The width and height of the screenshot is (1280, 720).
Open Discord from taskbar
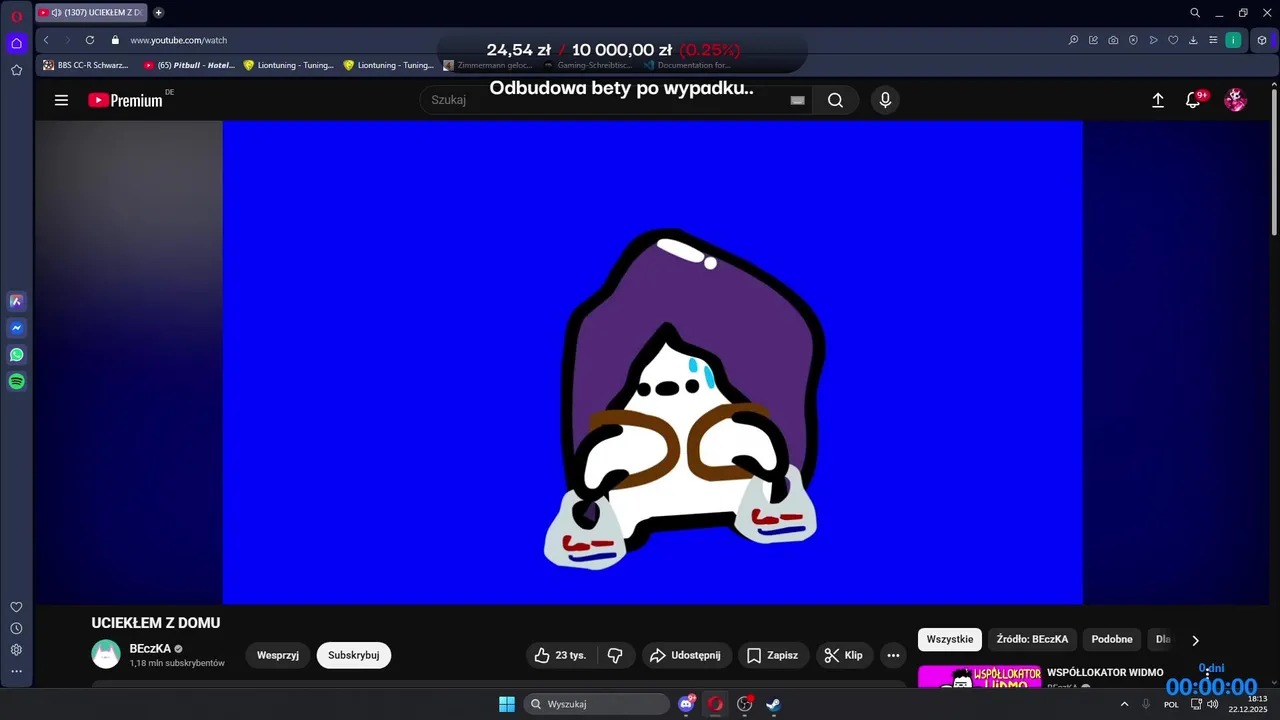(687, 704)
